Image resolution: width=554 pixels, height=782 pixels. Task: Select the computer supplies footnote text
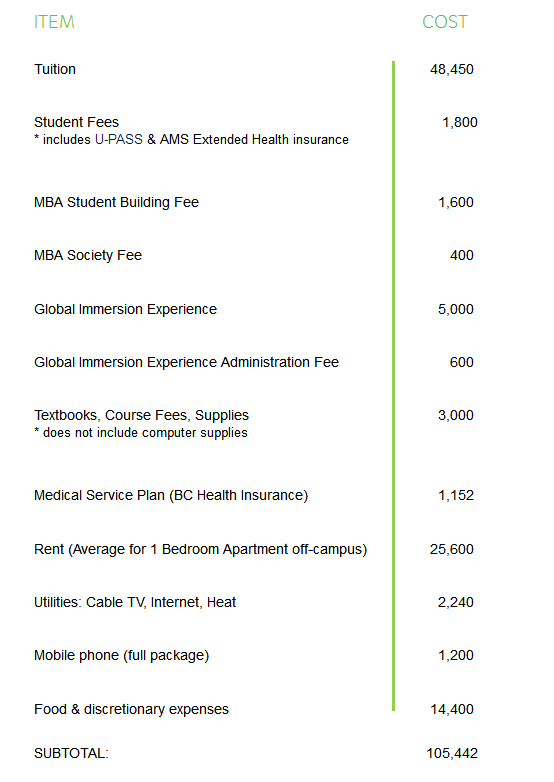[x=141, y=433]
